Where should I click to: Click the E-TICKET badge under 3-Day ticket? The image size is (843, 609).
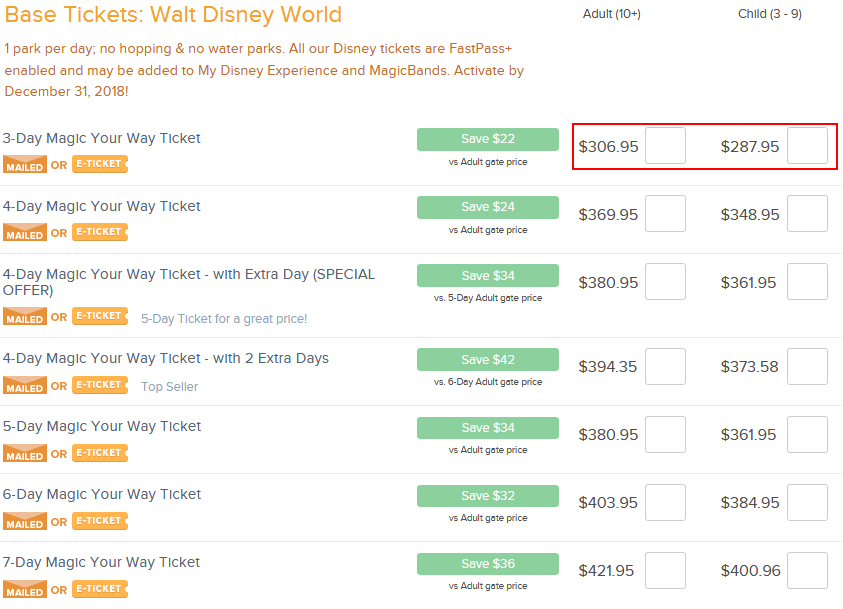coord(100,164)
